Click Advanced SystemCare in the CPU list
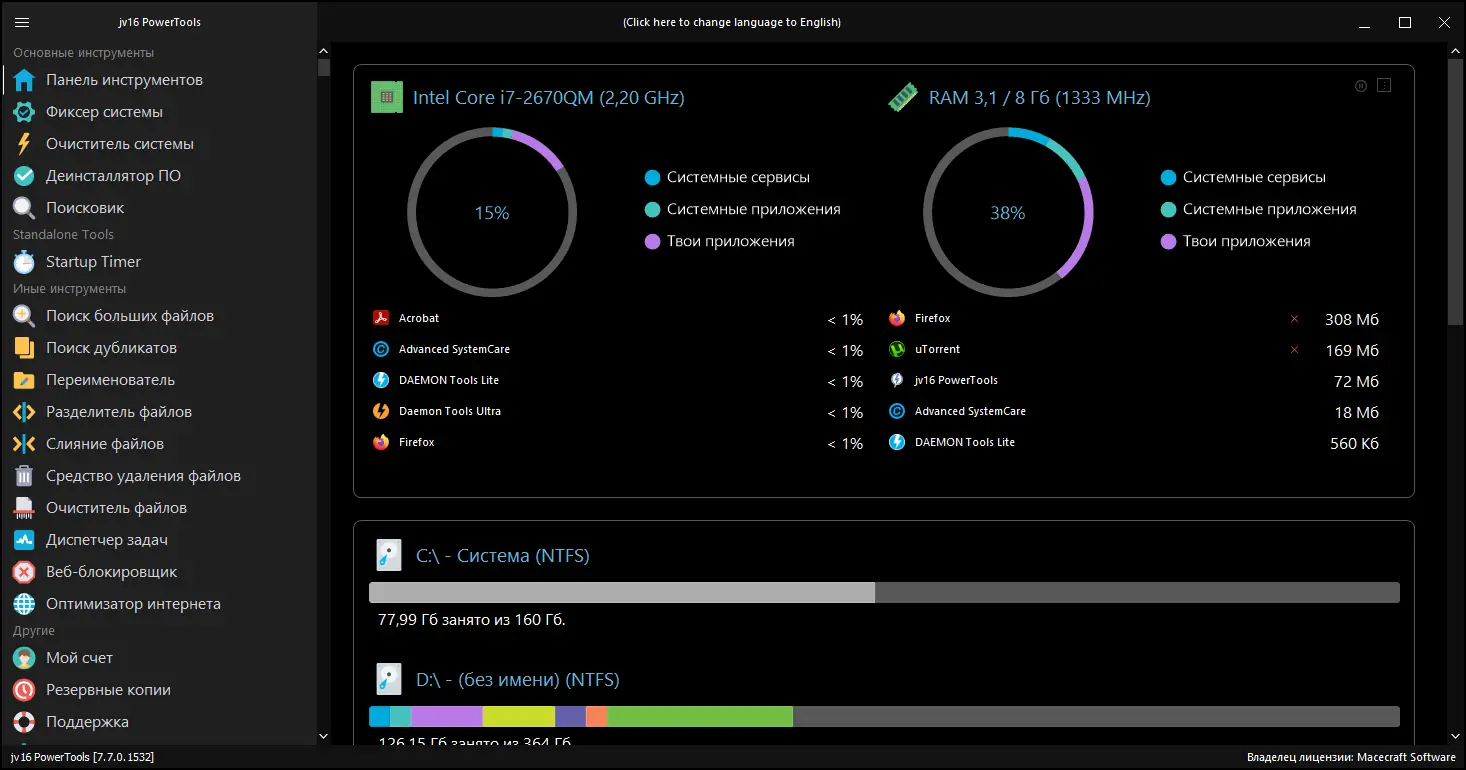Image resolution: width=1466 pixels, height=770 pixels. tap(454, 349)
